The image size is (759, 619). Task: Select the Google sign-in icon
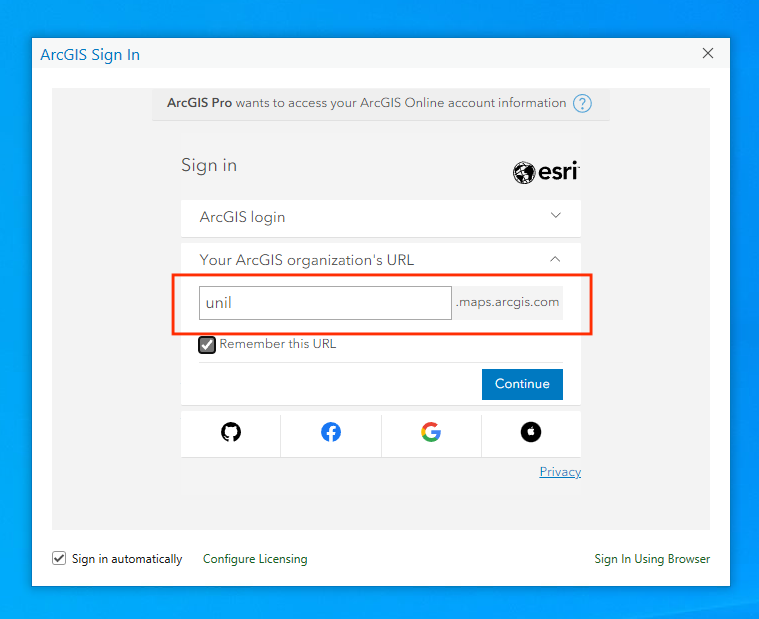tap(431, 432)
